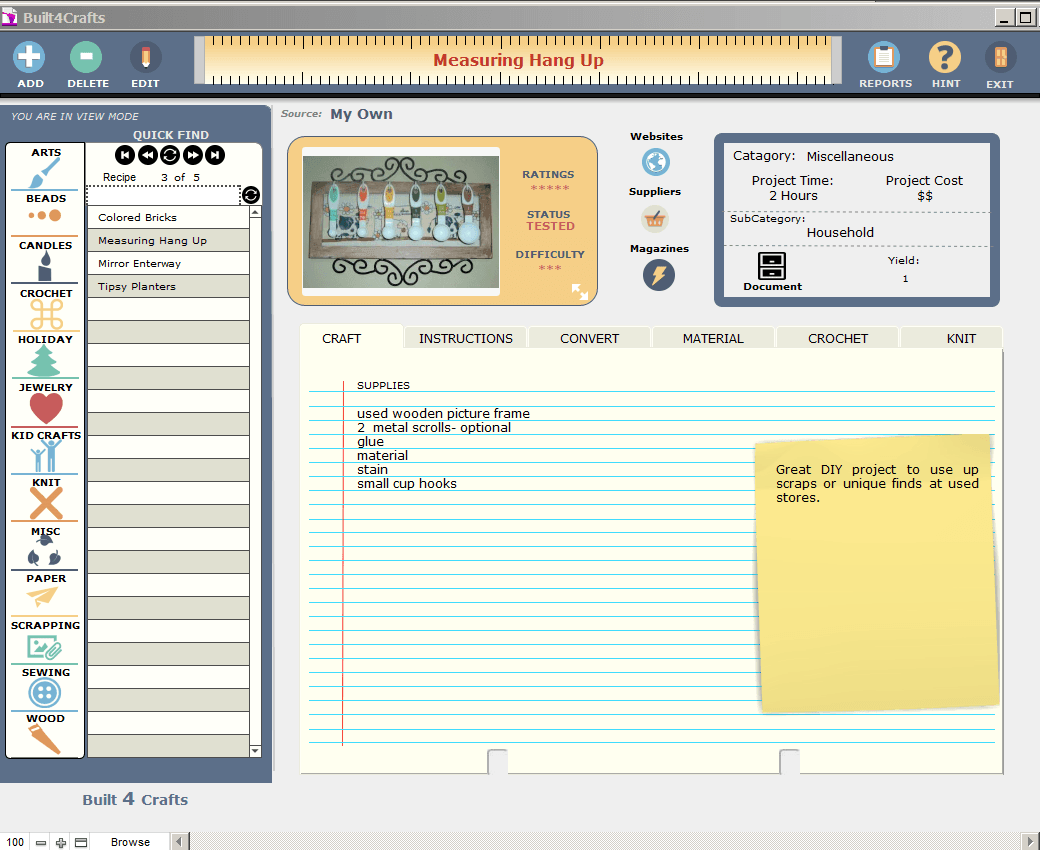Screen dimensions: 1040x850
Task: Open the Browse mode dropdown in status bar
Action: click(x=130, y=842)
